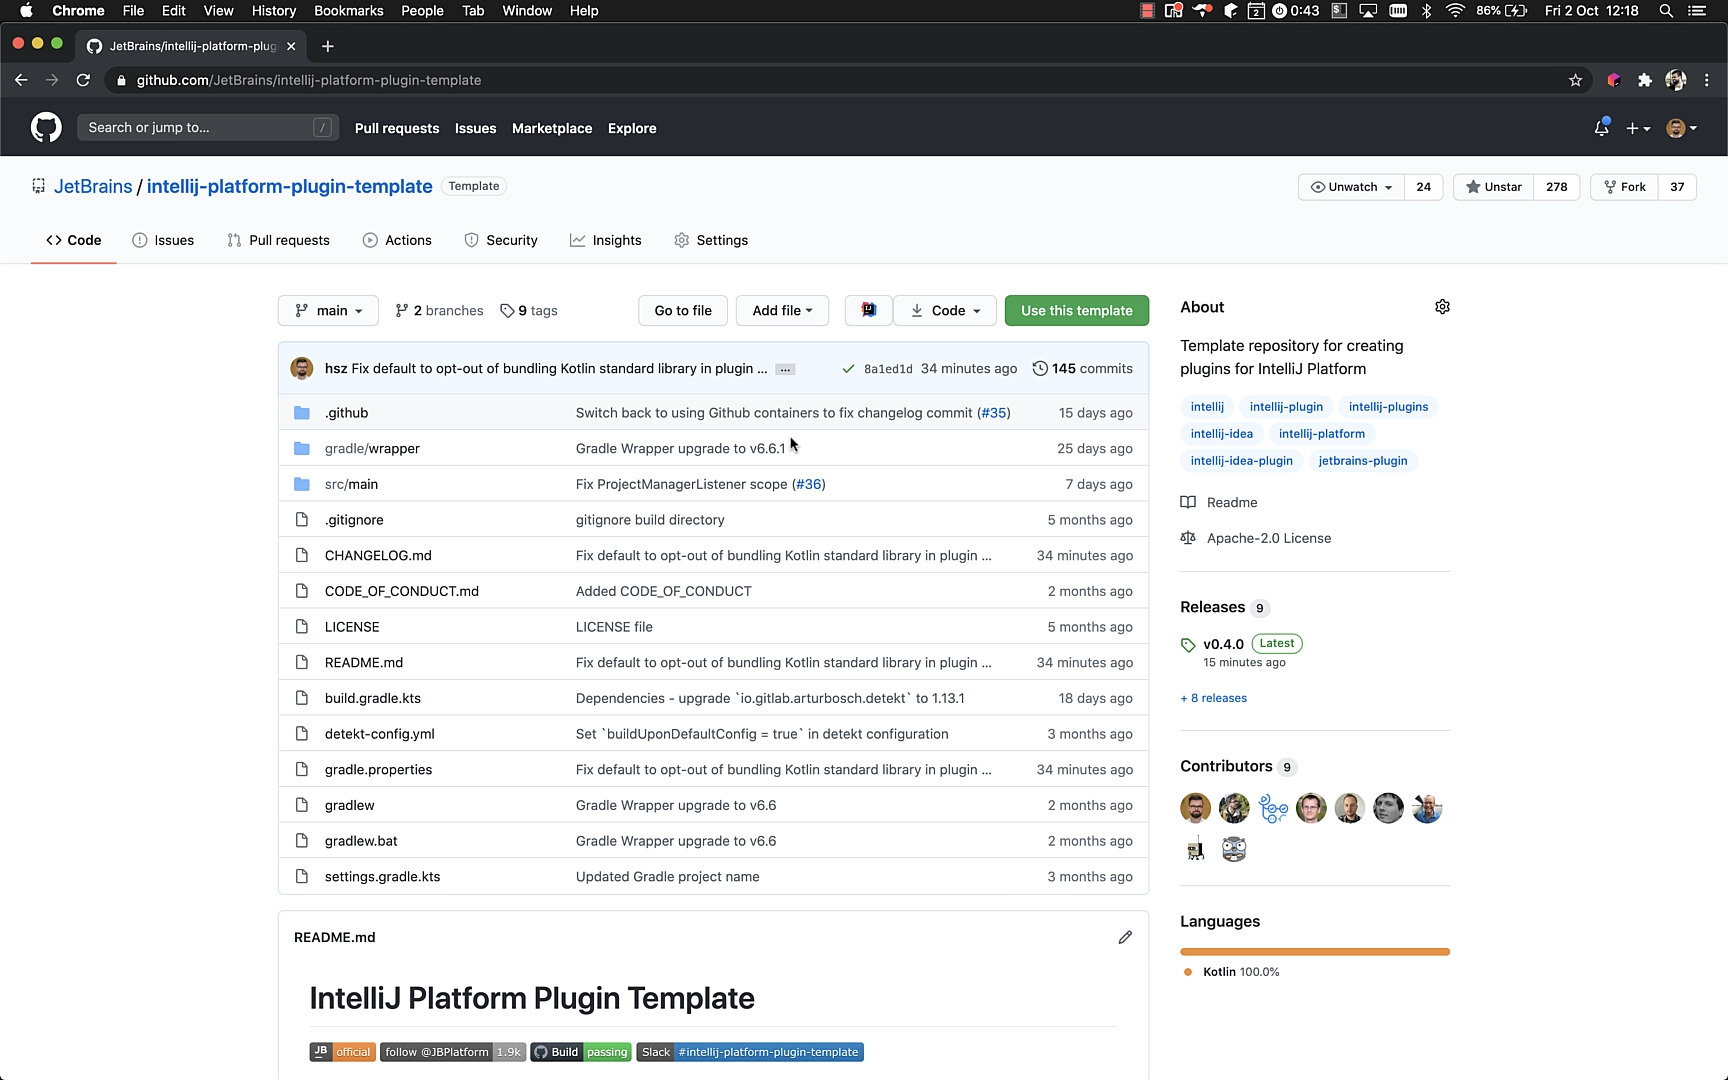Image resolution: width=1728 pixels, height=1080 pixels.
Task: Open the v0.4.0 release tag
Action: [x=1223, y=644]
